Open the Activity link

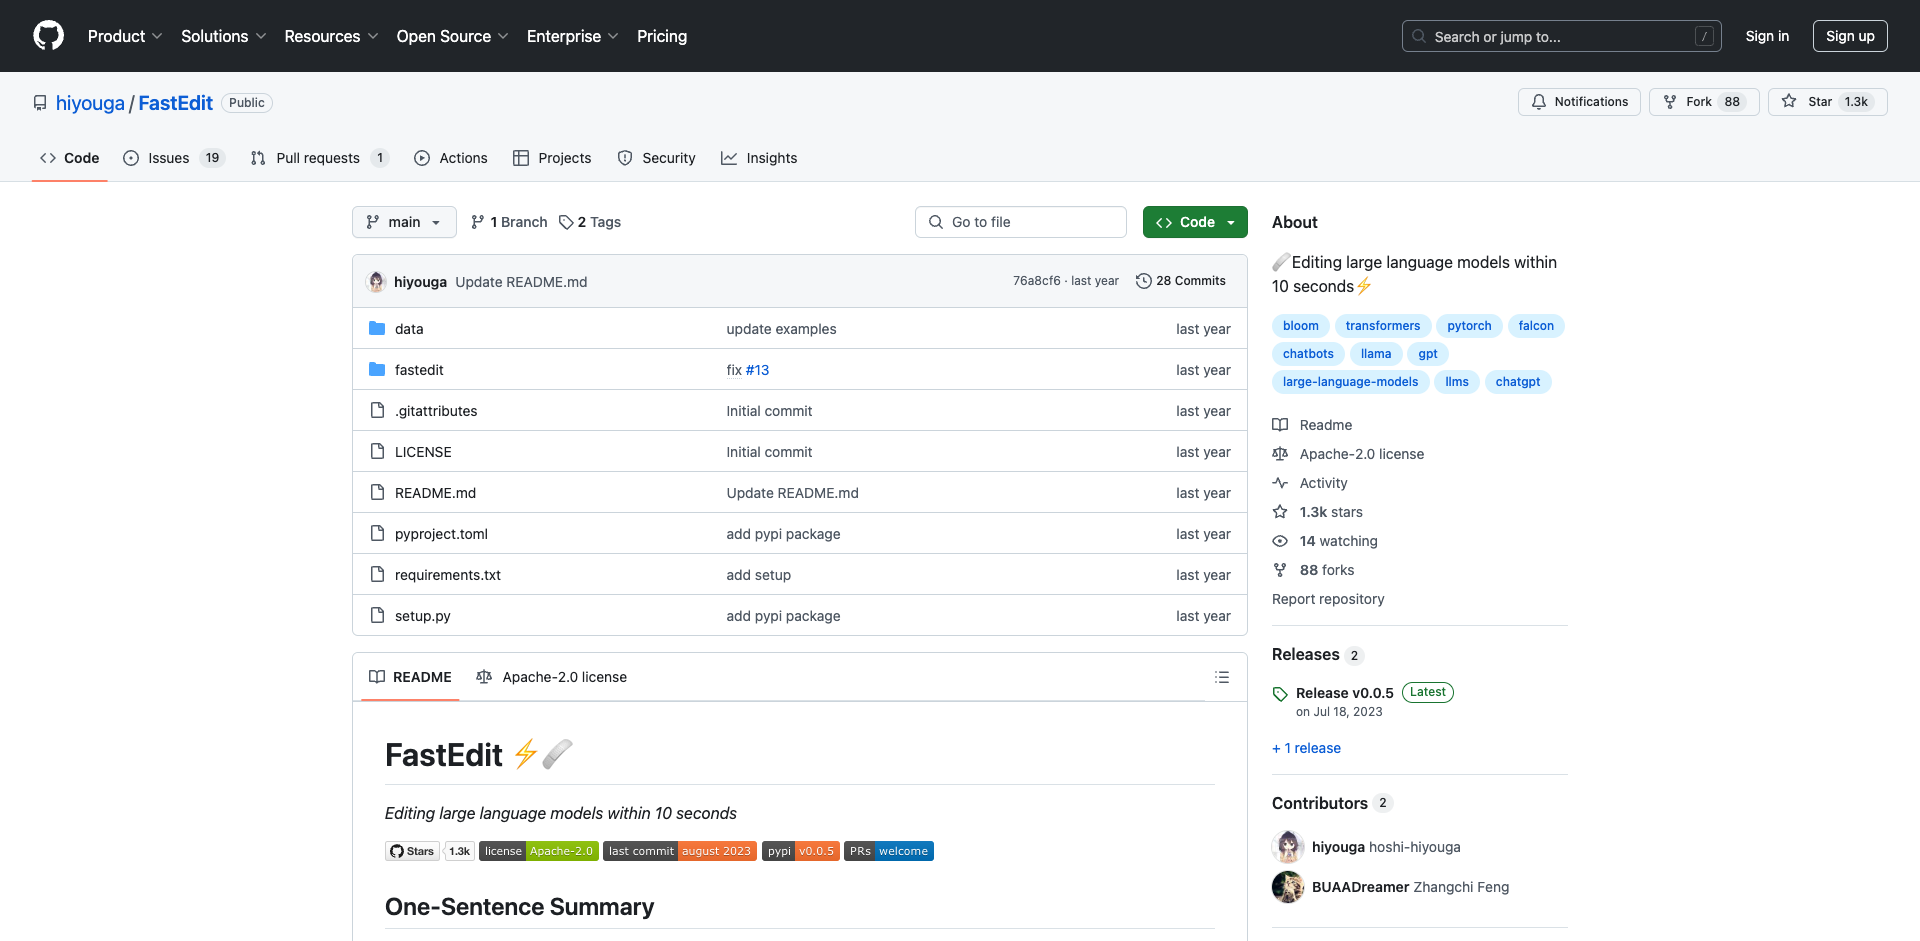[1310, 483]
